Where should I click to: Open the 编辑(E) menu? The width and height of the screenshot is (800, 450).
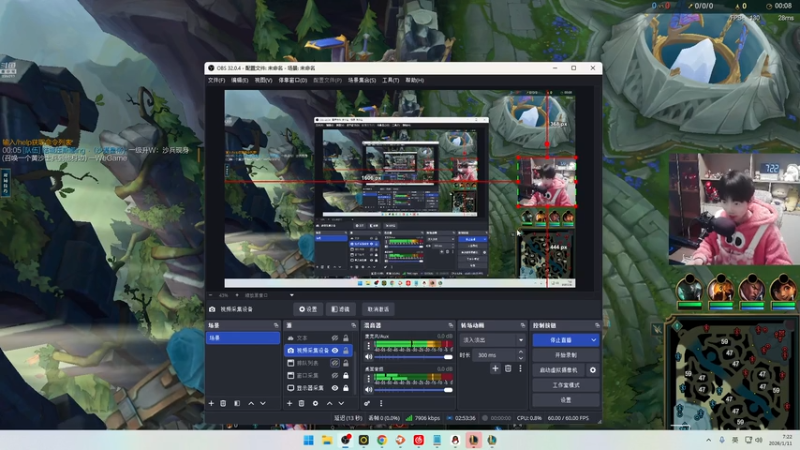[x=240, y=80]
